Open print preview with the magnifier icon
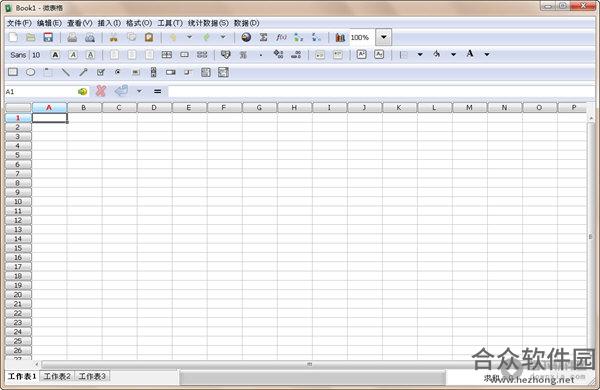Viewport: 600px width, 390px height. pyautogui.click(x=90, y=38)
